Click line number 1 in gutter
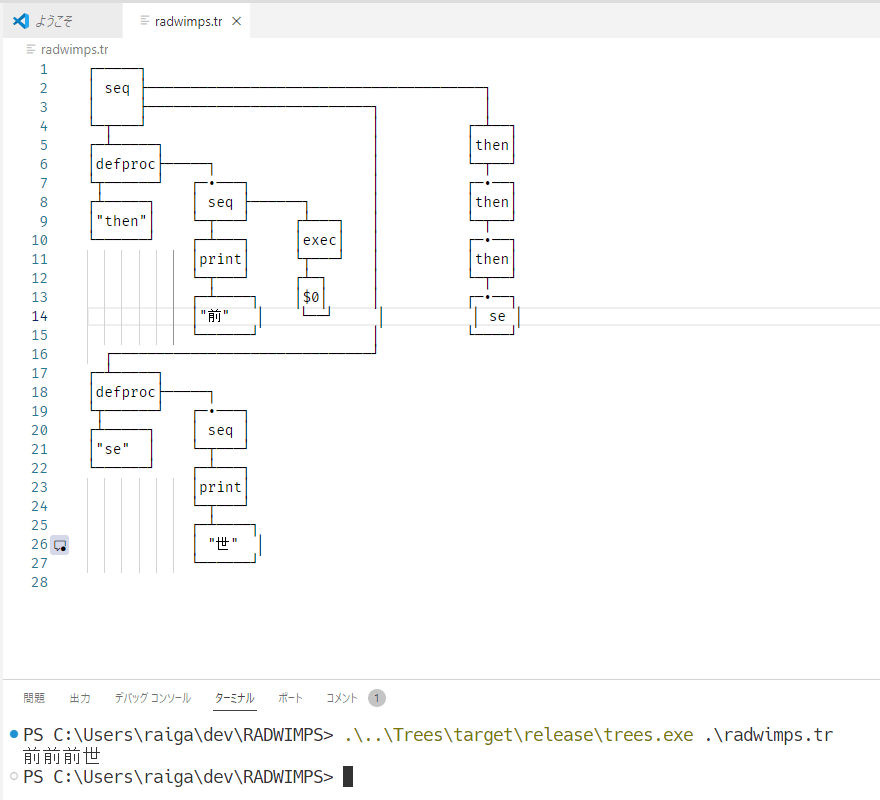Screen dimensions: 880x800 coord(43,70)
